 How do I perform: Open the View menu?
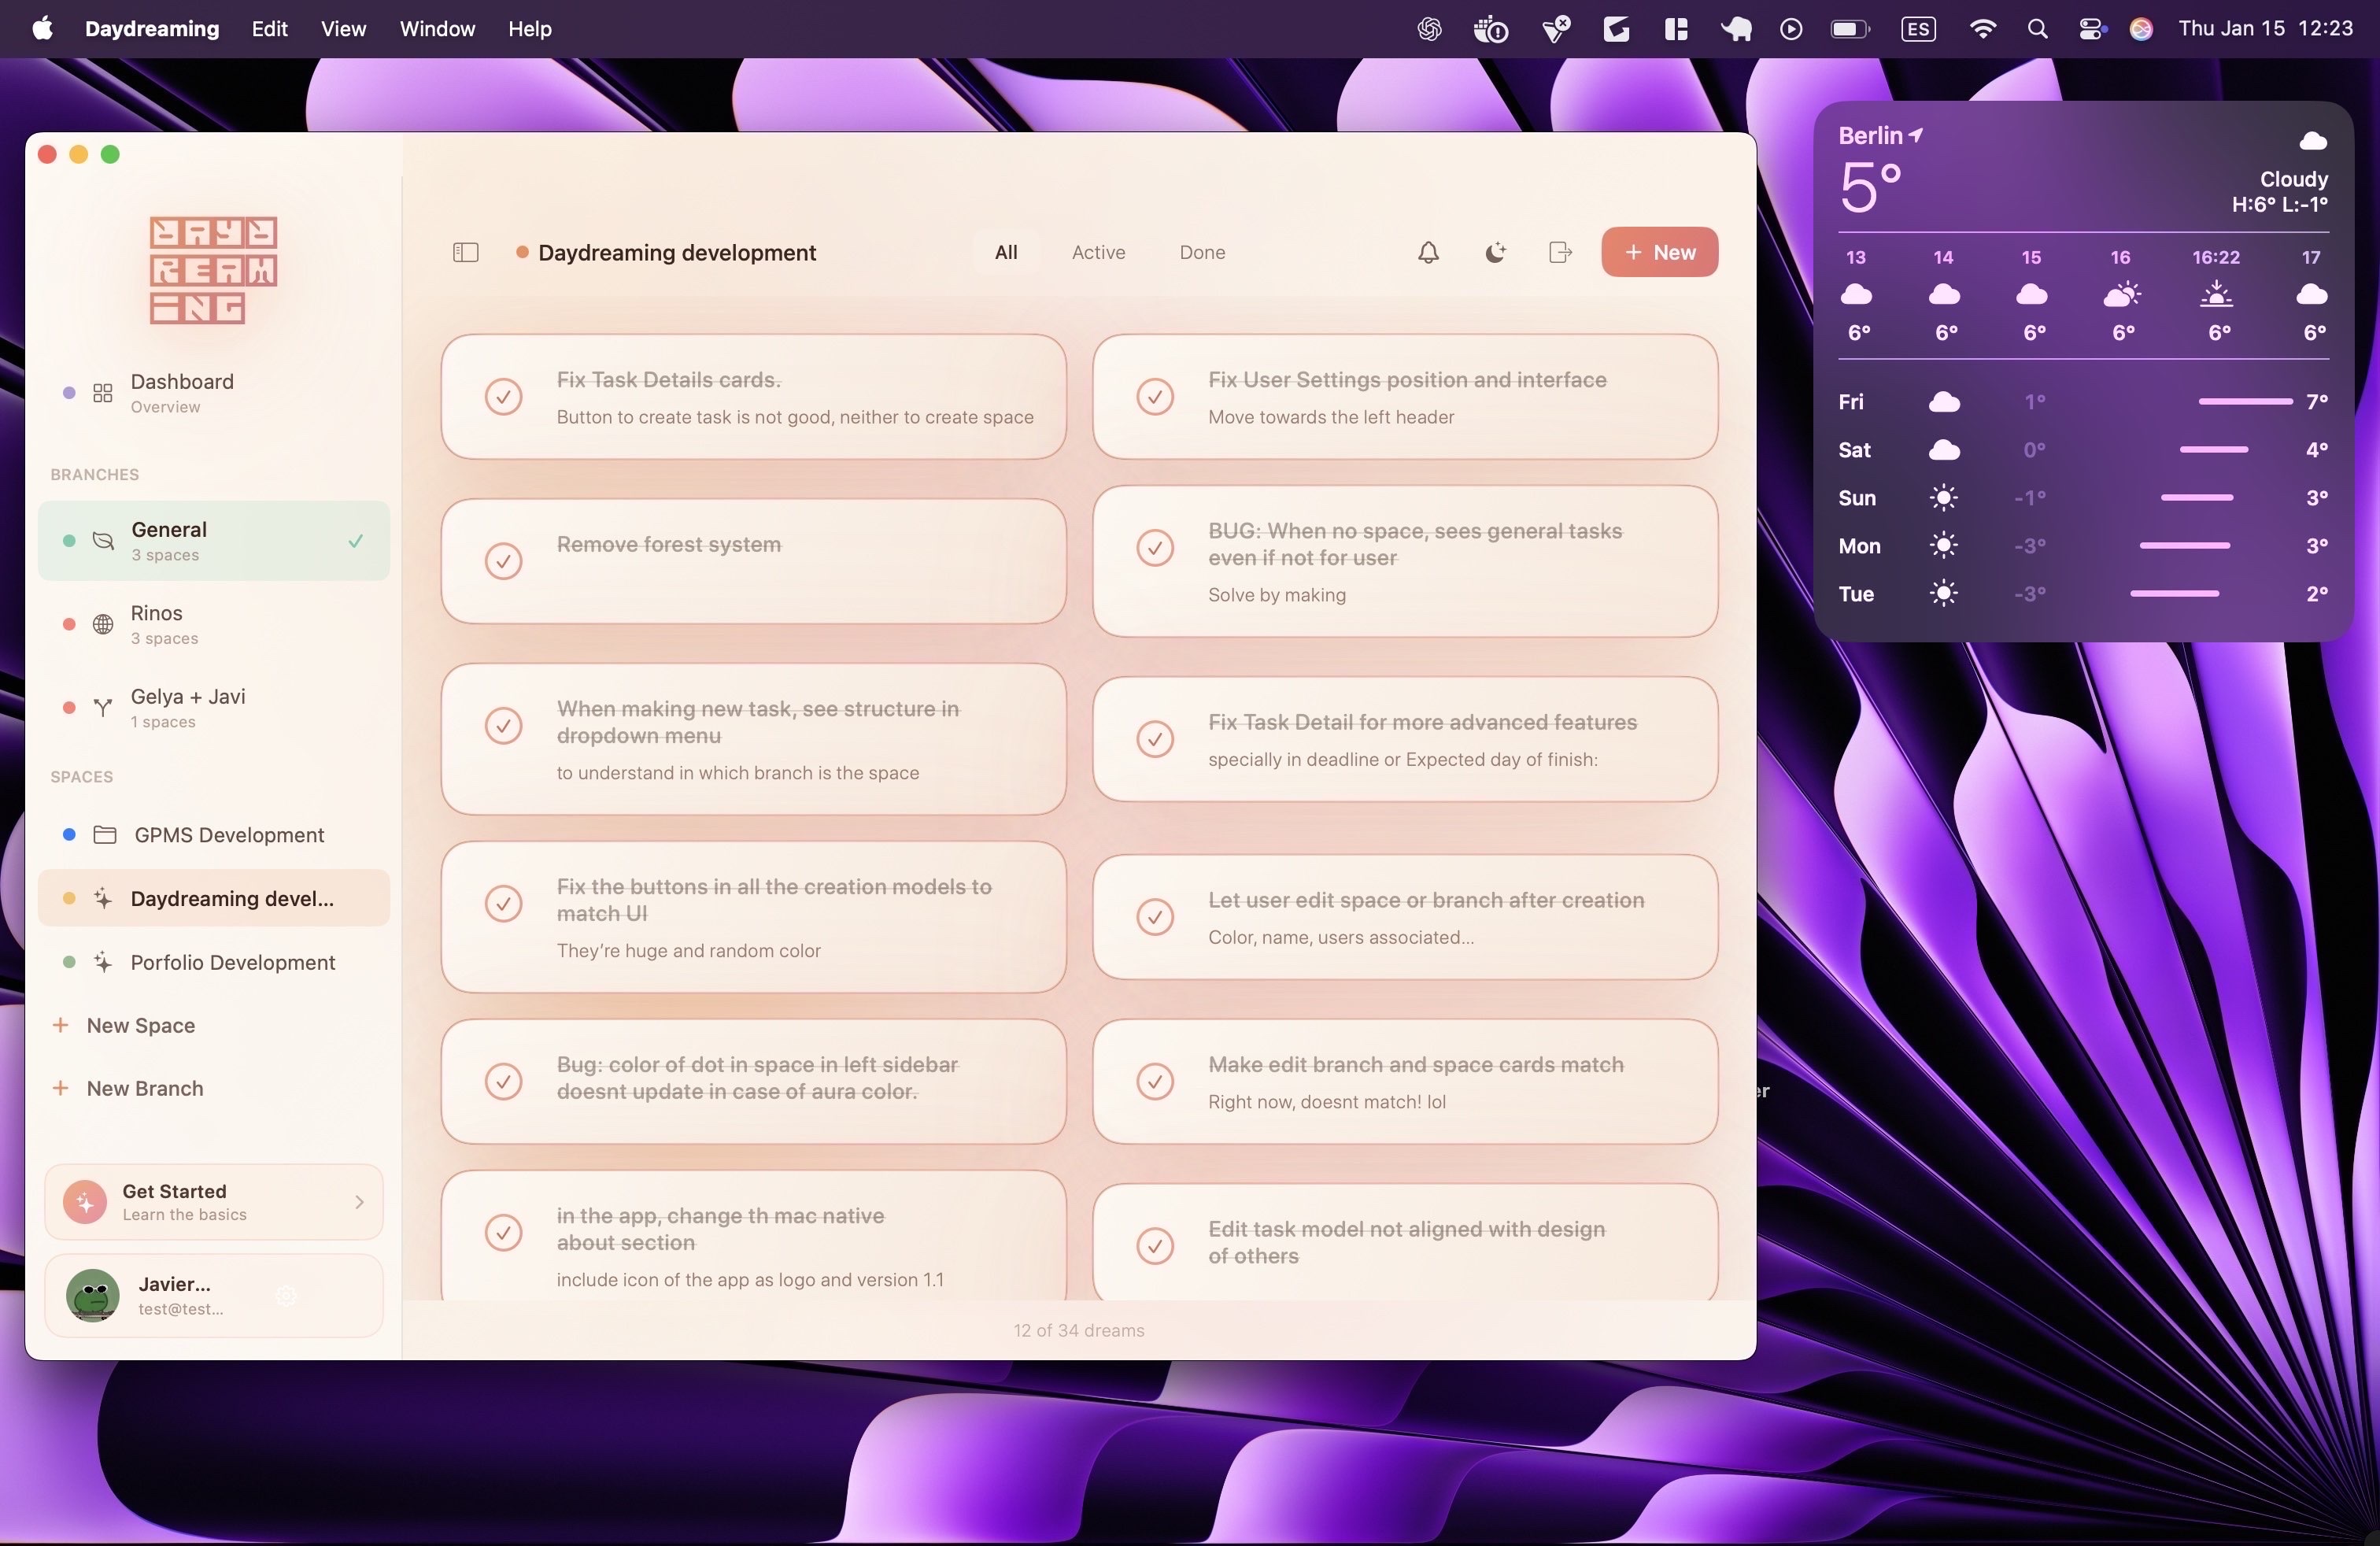tap(343, 29)
